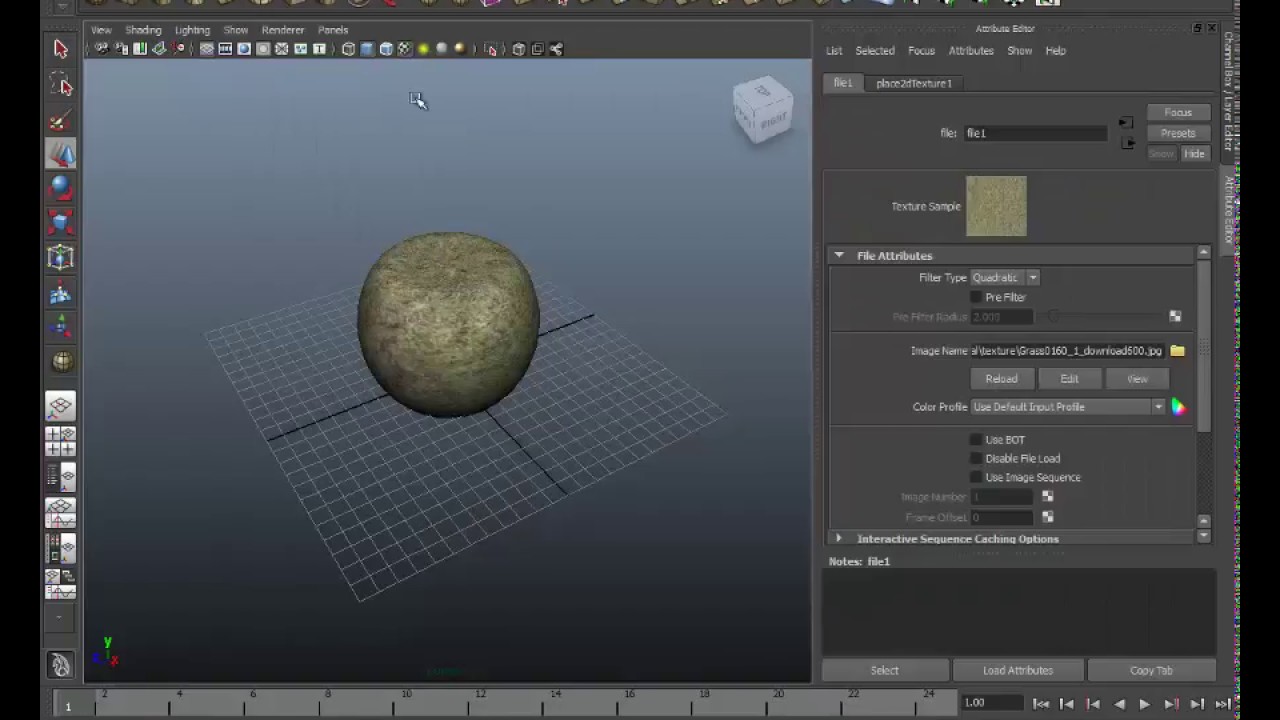Toggle Wireframe on Shaded icon
The height and width of the screenshot is (720, 1280).
pyautogui.click(x=386, y=49)
